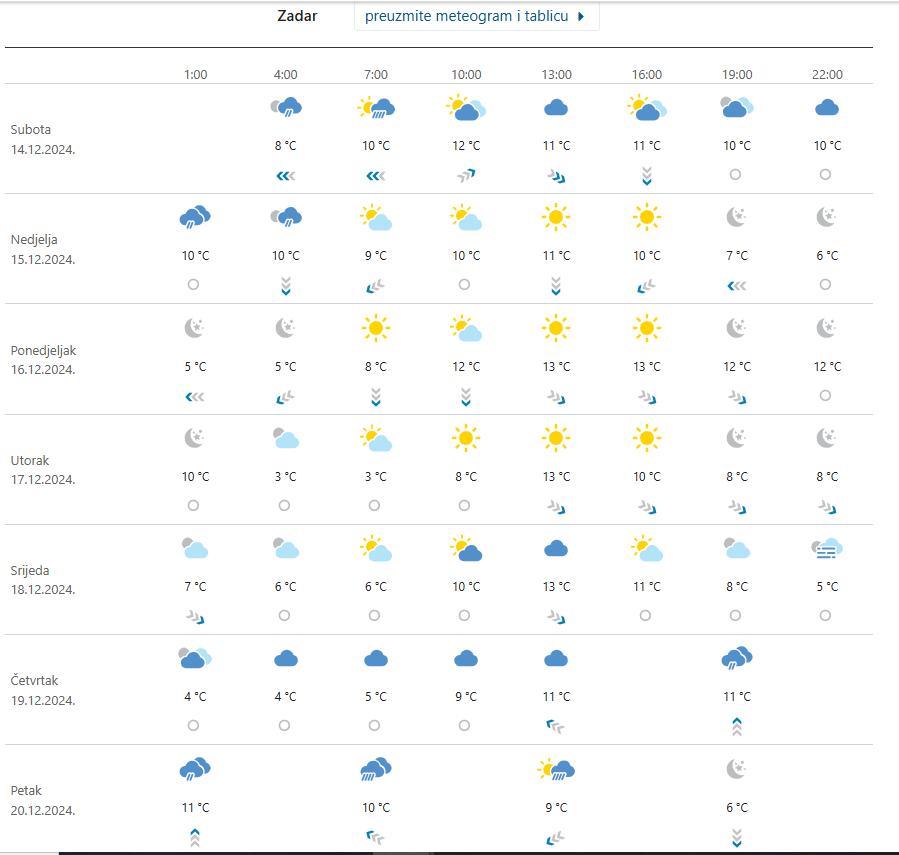
Task: Click the wind arrow for Subota at 16:00
Action: tap(647, 175)
